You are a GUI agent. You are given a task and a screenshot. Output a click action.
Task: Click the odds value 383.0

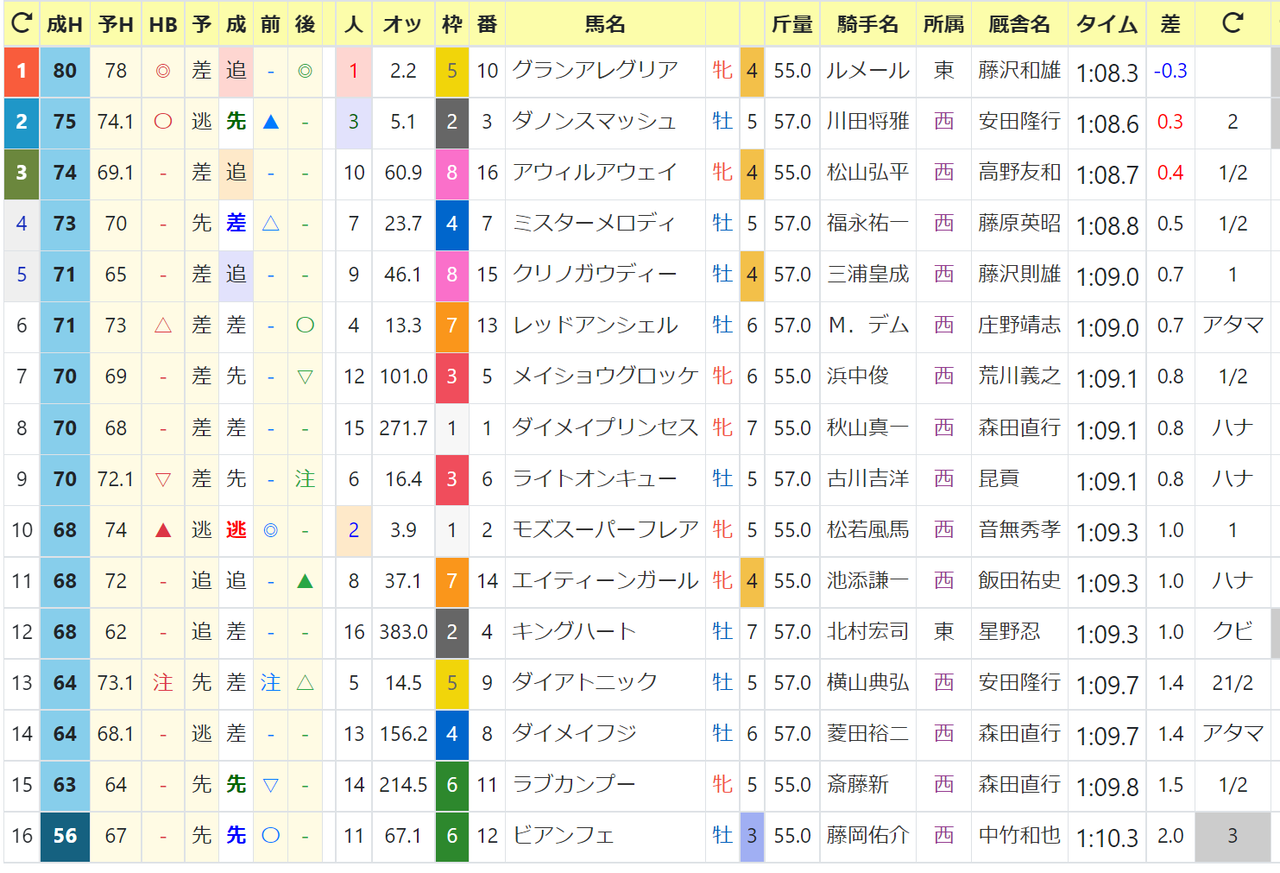(x=403, y=632)
